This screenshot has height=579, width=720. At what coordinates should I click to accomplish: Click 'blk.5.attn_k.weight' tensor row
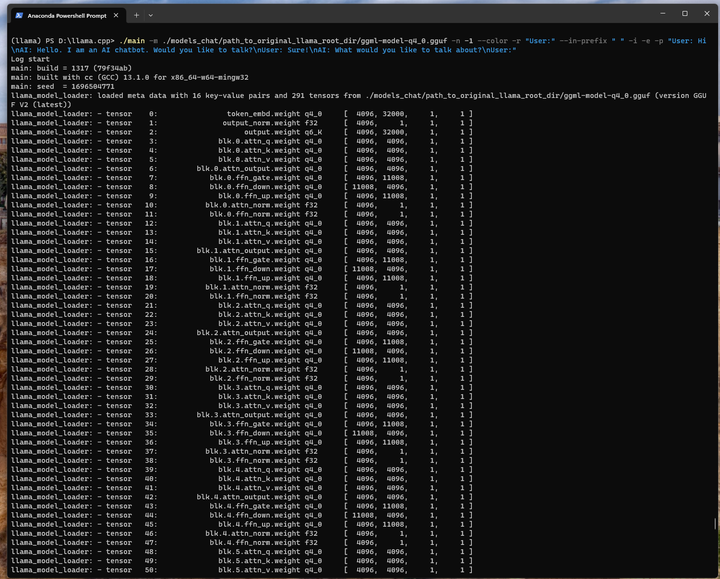(242, 561)
